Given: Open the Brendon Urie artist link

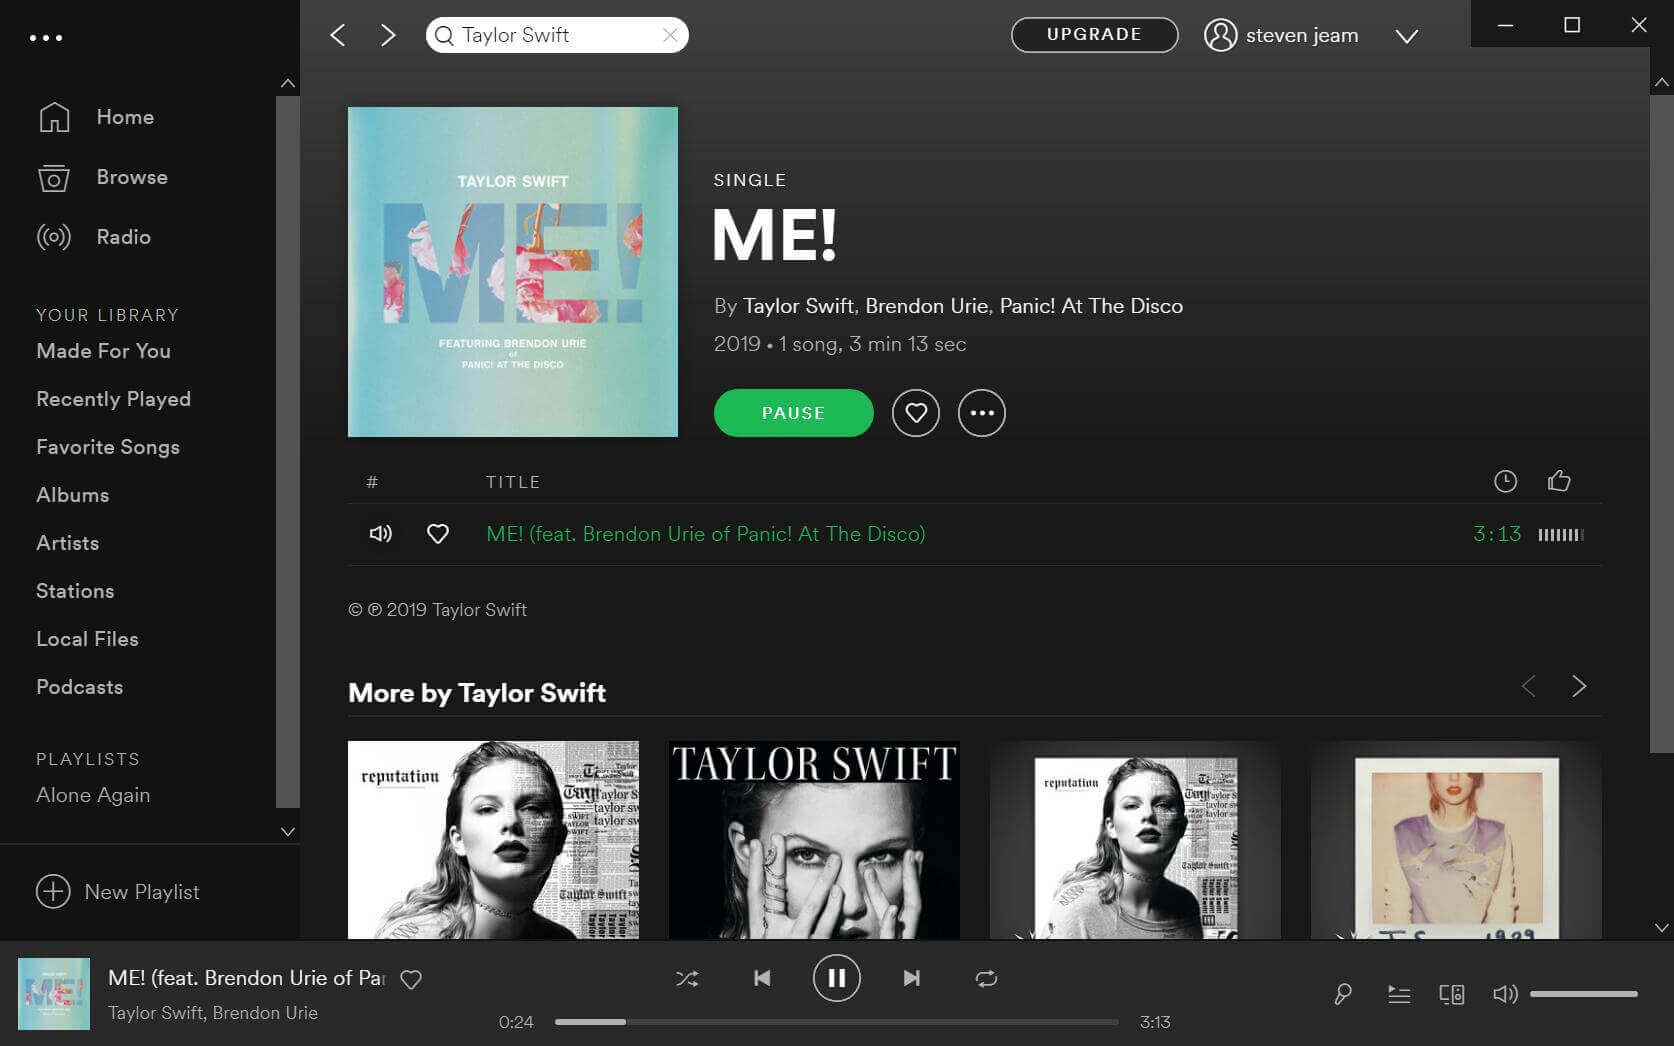Looking at the screenshot, I should pos(926,306).
